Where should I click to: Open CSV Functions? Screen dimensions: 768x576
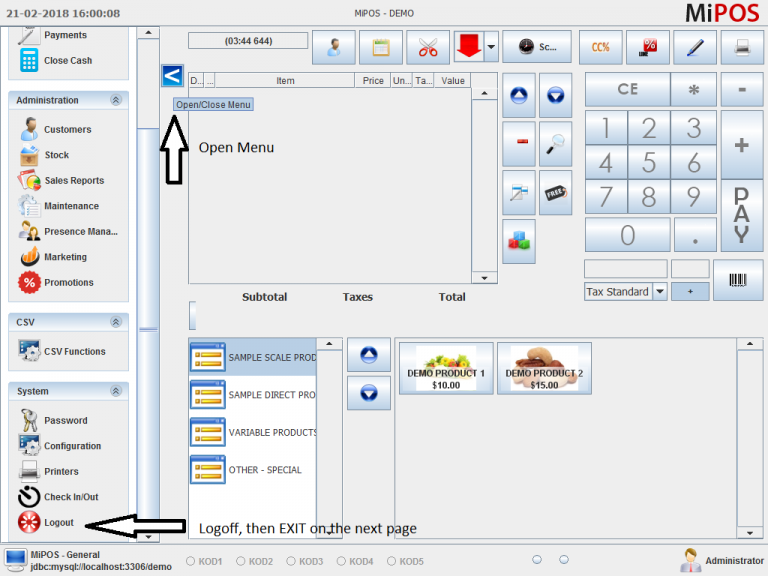(x=62, y=351)
